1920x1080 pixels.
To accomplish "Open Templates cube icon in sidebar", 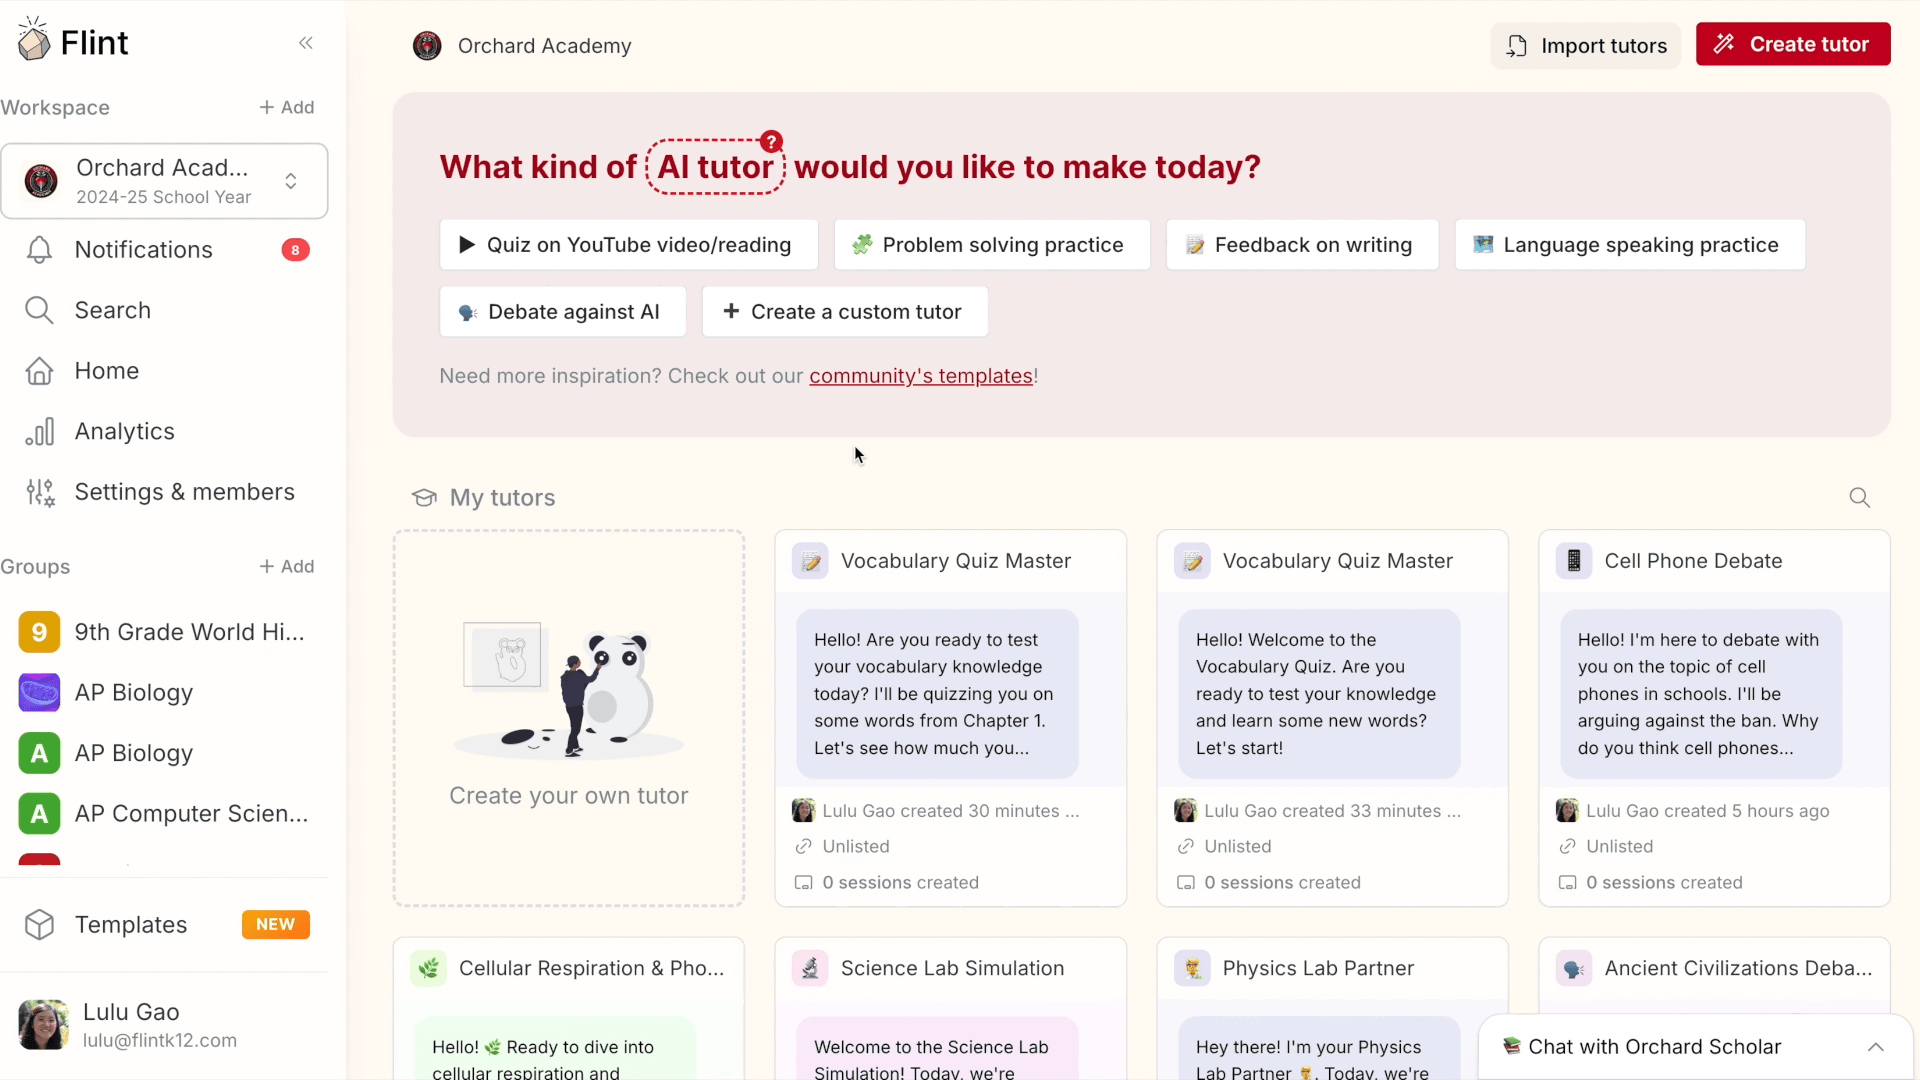I will (x=39, y=925).
